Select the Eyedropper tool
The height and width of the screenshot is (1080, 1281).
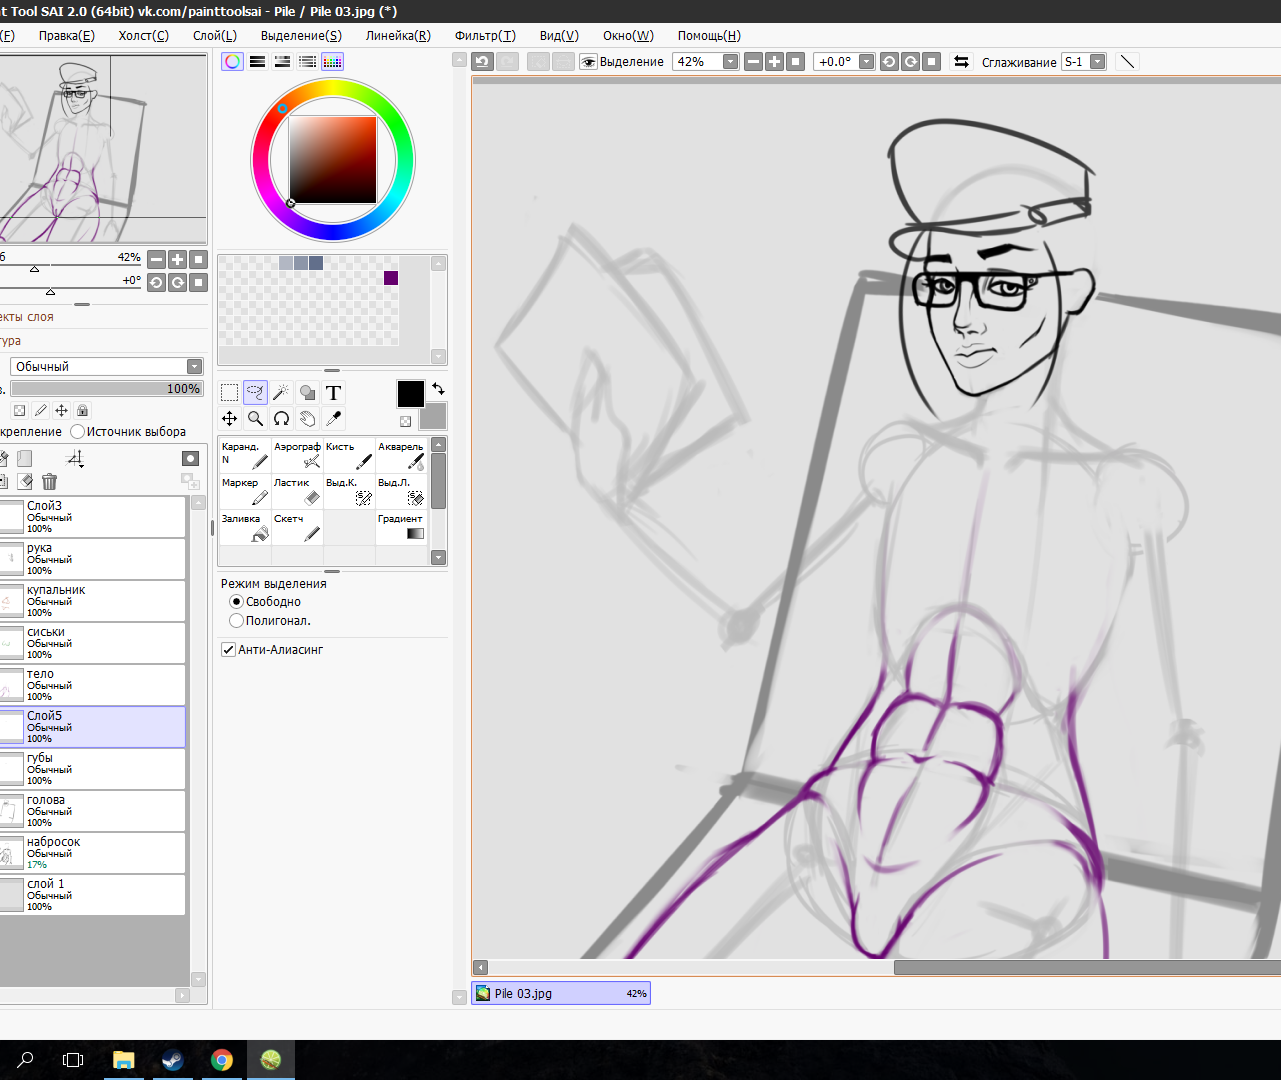333,419
